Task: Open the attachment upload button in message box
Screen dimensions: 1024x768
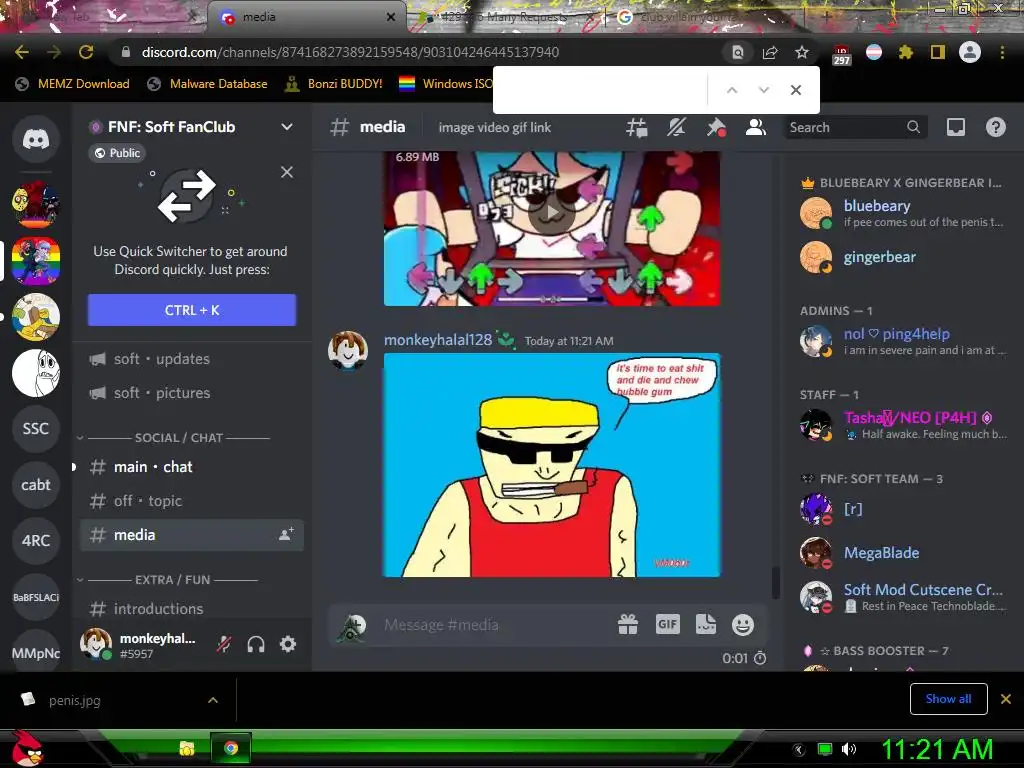Action: [x=353, y=626]
